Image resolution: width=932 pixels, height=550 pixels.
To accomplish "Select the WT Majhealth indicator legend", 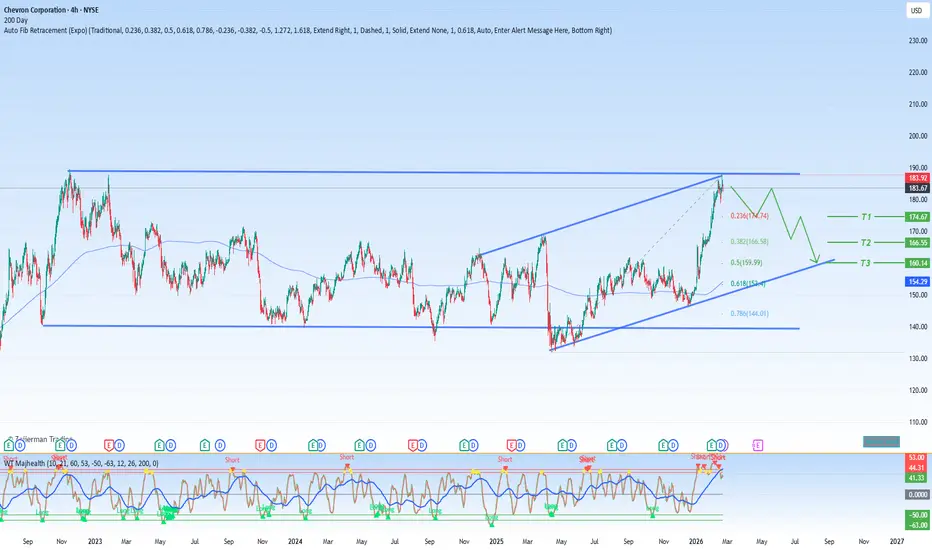I will pyautogui.click(x=81, y=463).
